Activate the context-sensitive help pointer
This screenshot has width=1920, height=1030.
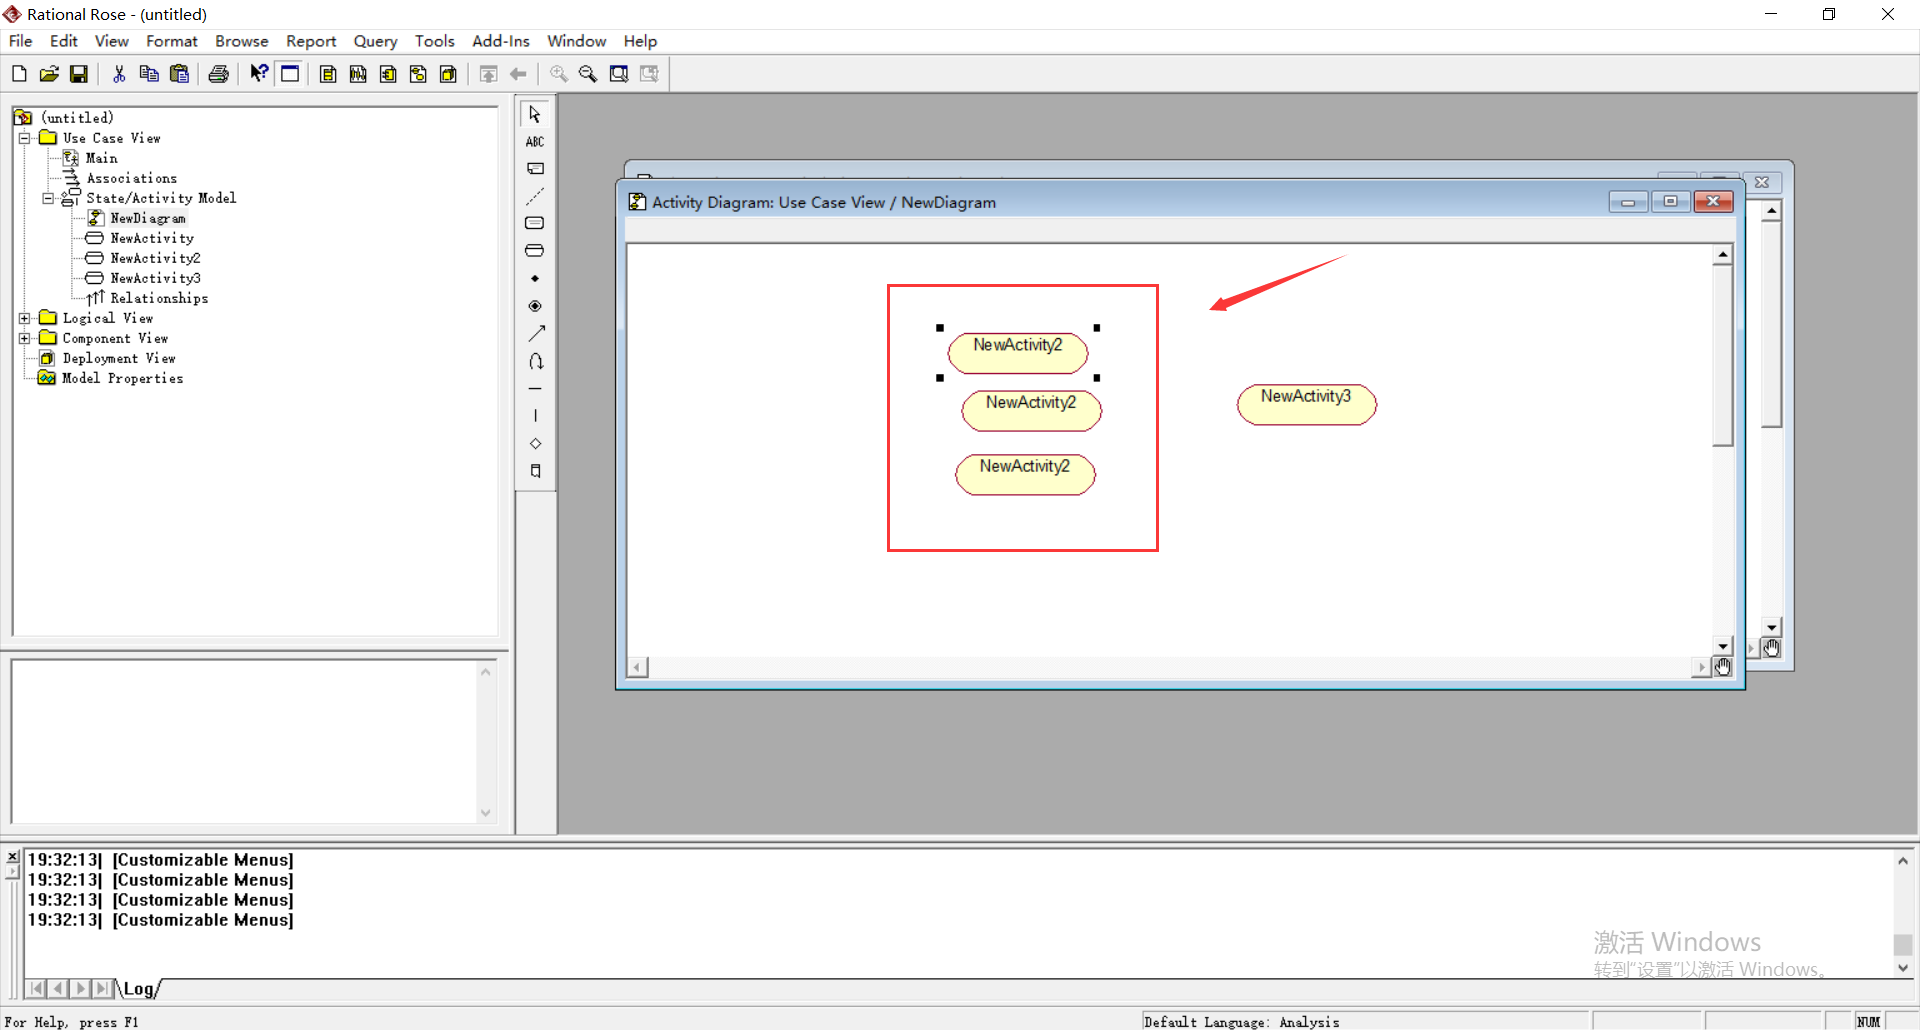click(259, 74)
